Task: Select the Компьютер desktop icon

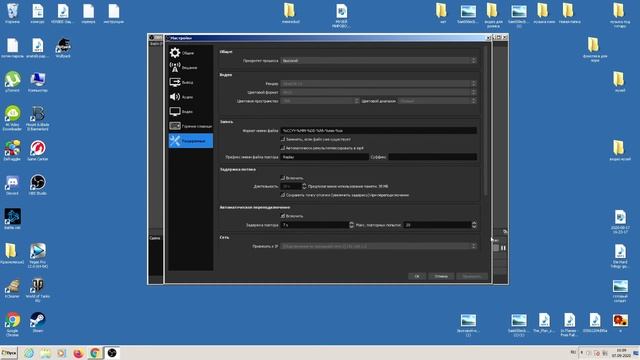Action: [x=38, y=82]
